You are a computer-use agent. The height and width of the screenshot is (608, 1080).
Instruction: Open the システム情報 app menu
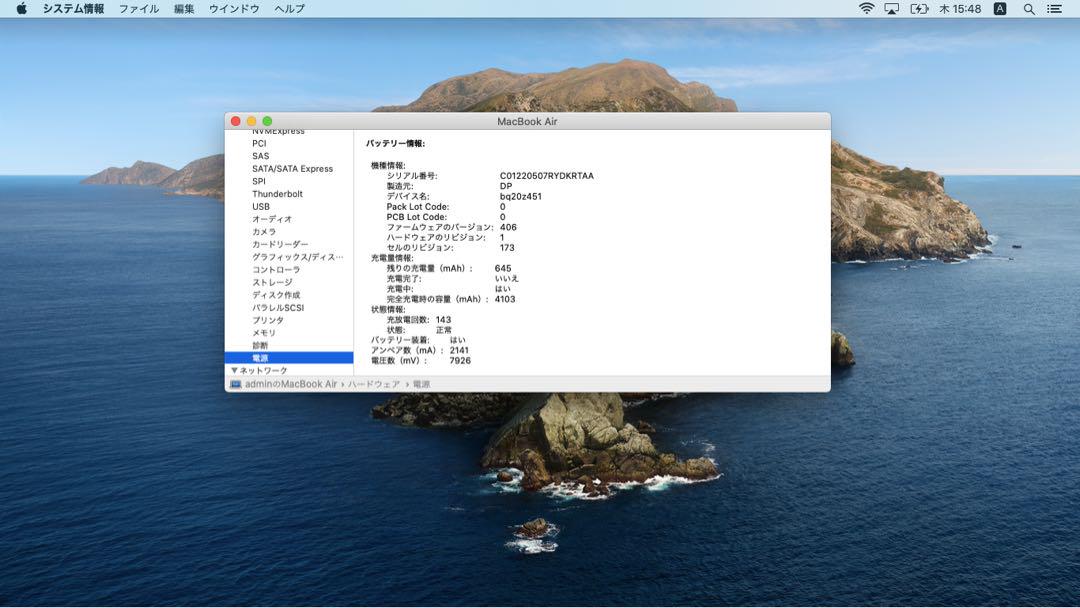tap(74, 9)
